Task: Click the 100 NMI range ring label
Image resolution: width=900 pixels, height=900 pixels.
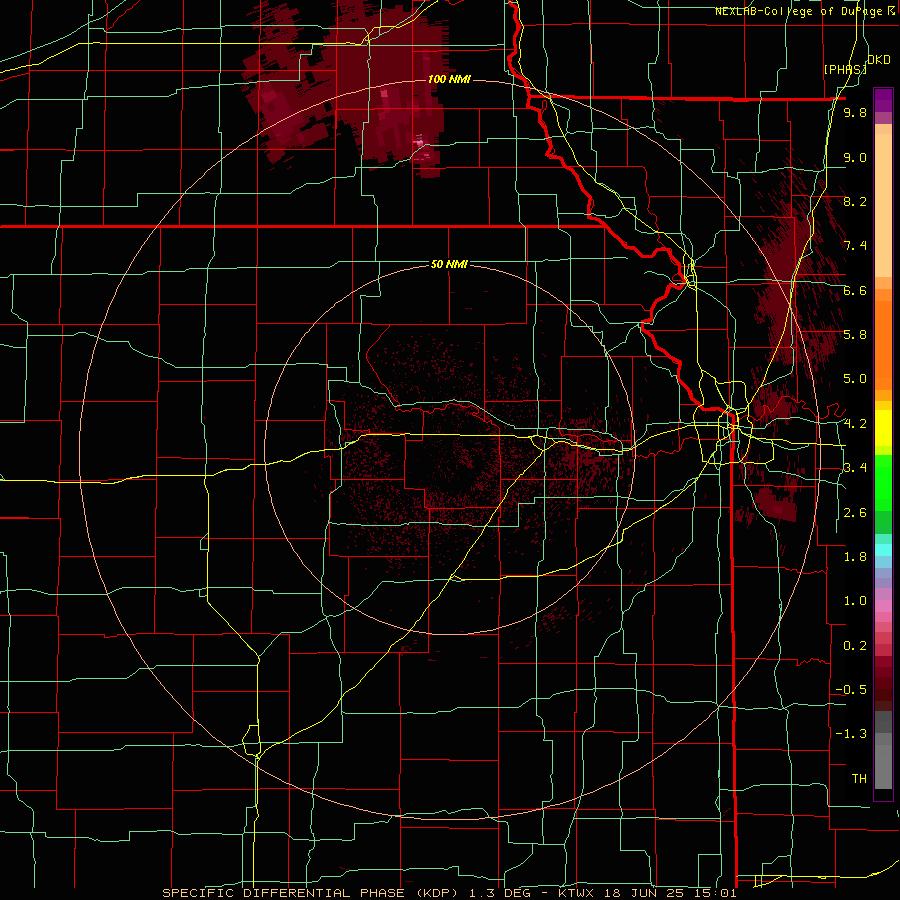Action: tap(449, 79)
